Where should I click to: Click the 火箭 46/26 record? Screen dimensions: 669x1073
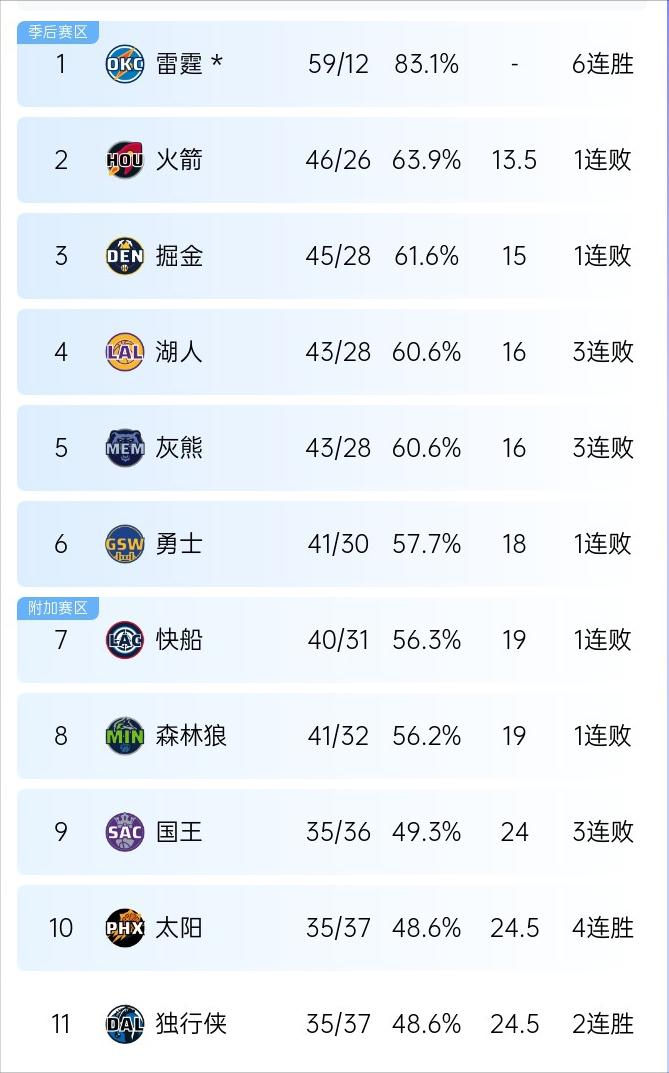pos(338,160)
